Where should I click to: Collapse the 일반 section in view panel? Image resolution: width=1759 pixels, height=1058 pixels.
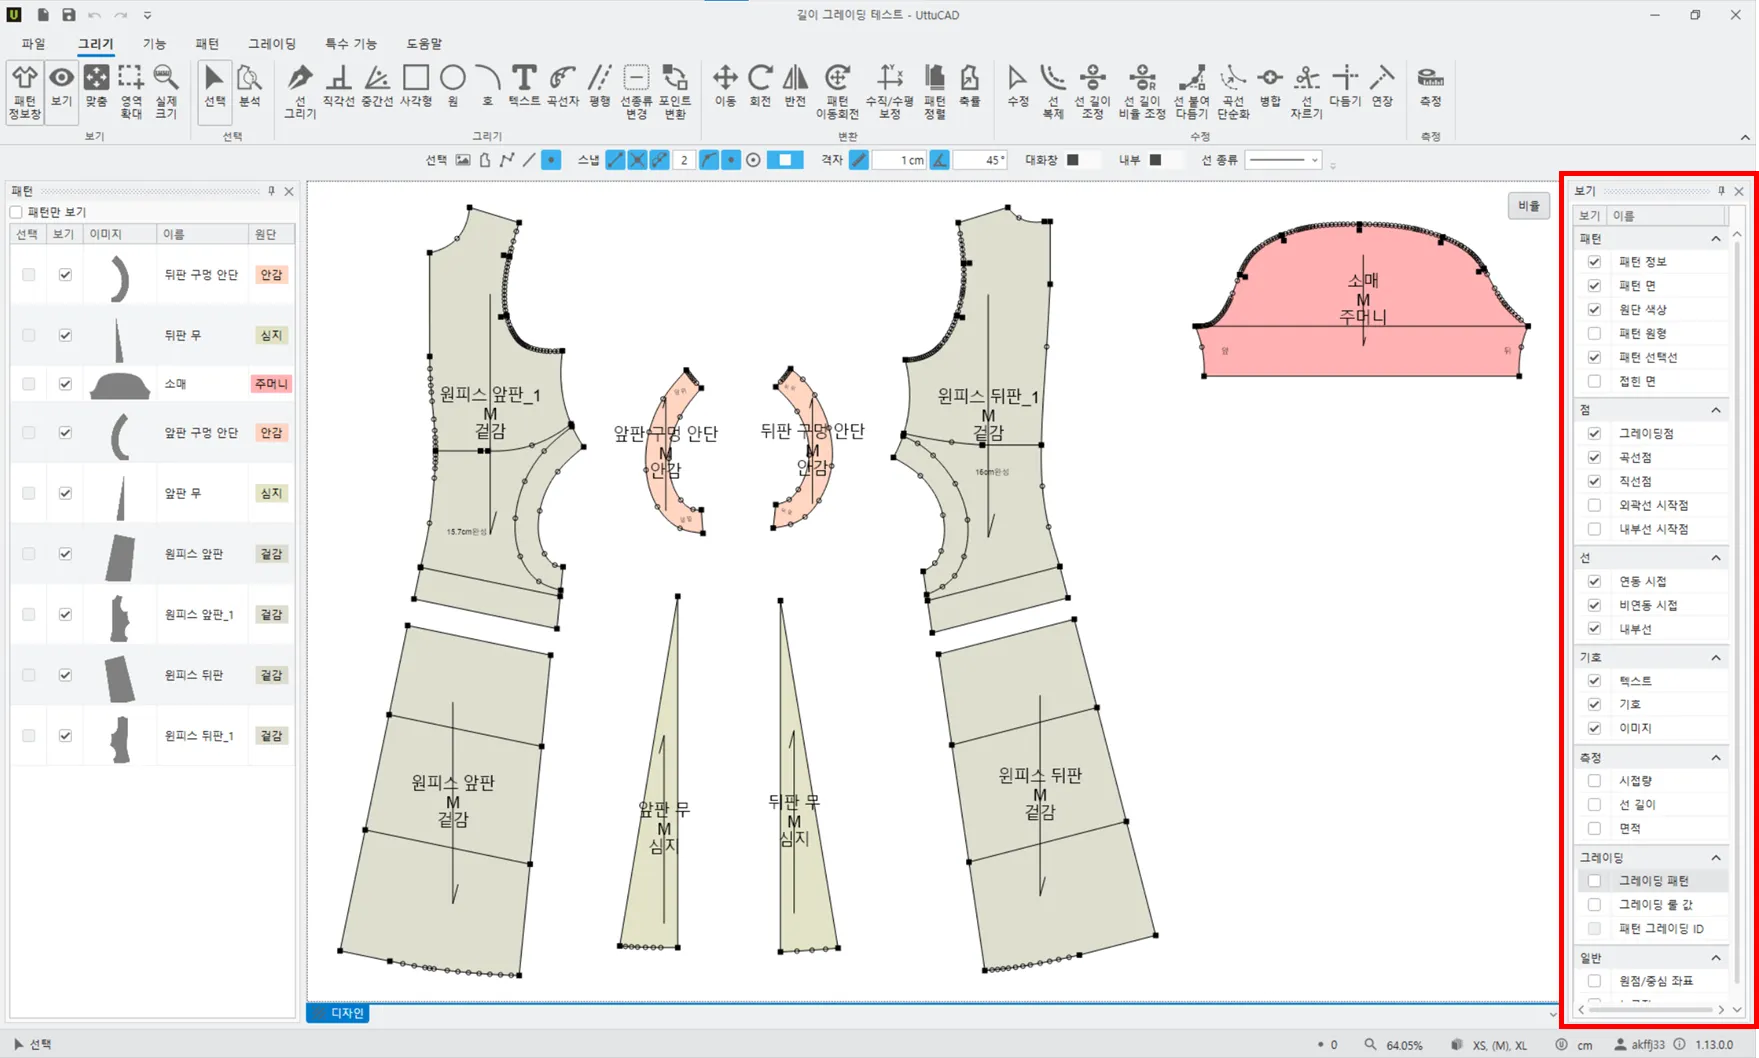[1716, 958]
